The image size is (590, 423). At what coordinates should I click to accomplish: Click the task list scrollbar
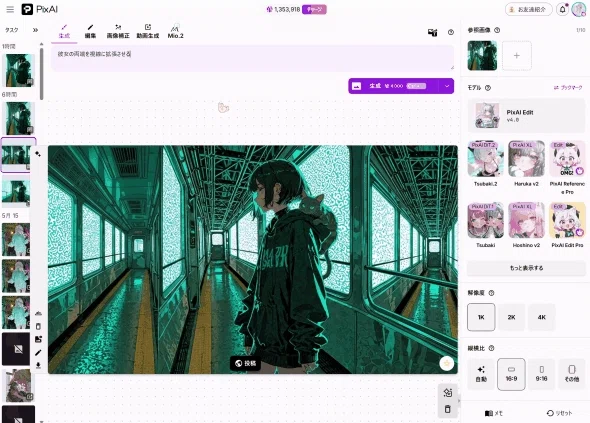coord(41,73)
